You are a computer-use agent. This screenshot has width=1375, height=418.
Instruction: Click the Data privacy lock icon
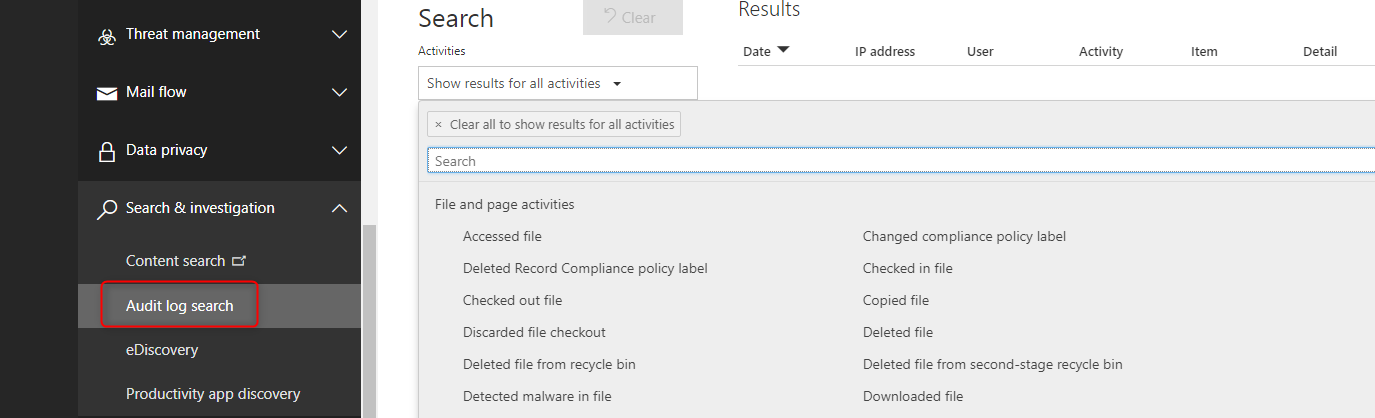106,151
